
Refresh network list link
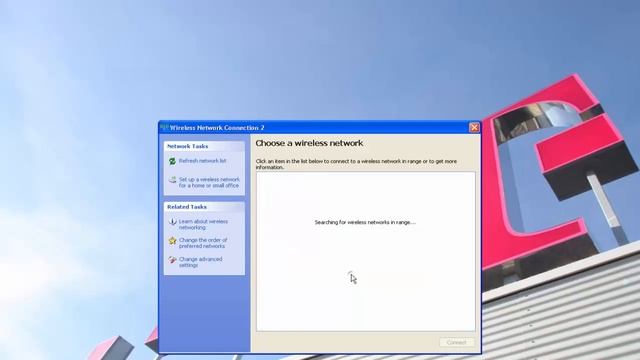click(202, 161)
